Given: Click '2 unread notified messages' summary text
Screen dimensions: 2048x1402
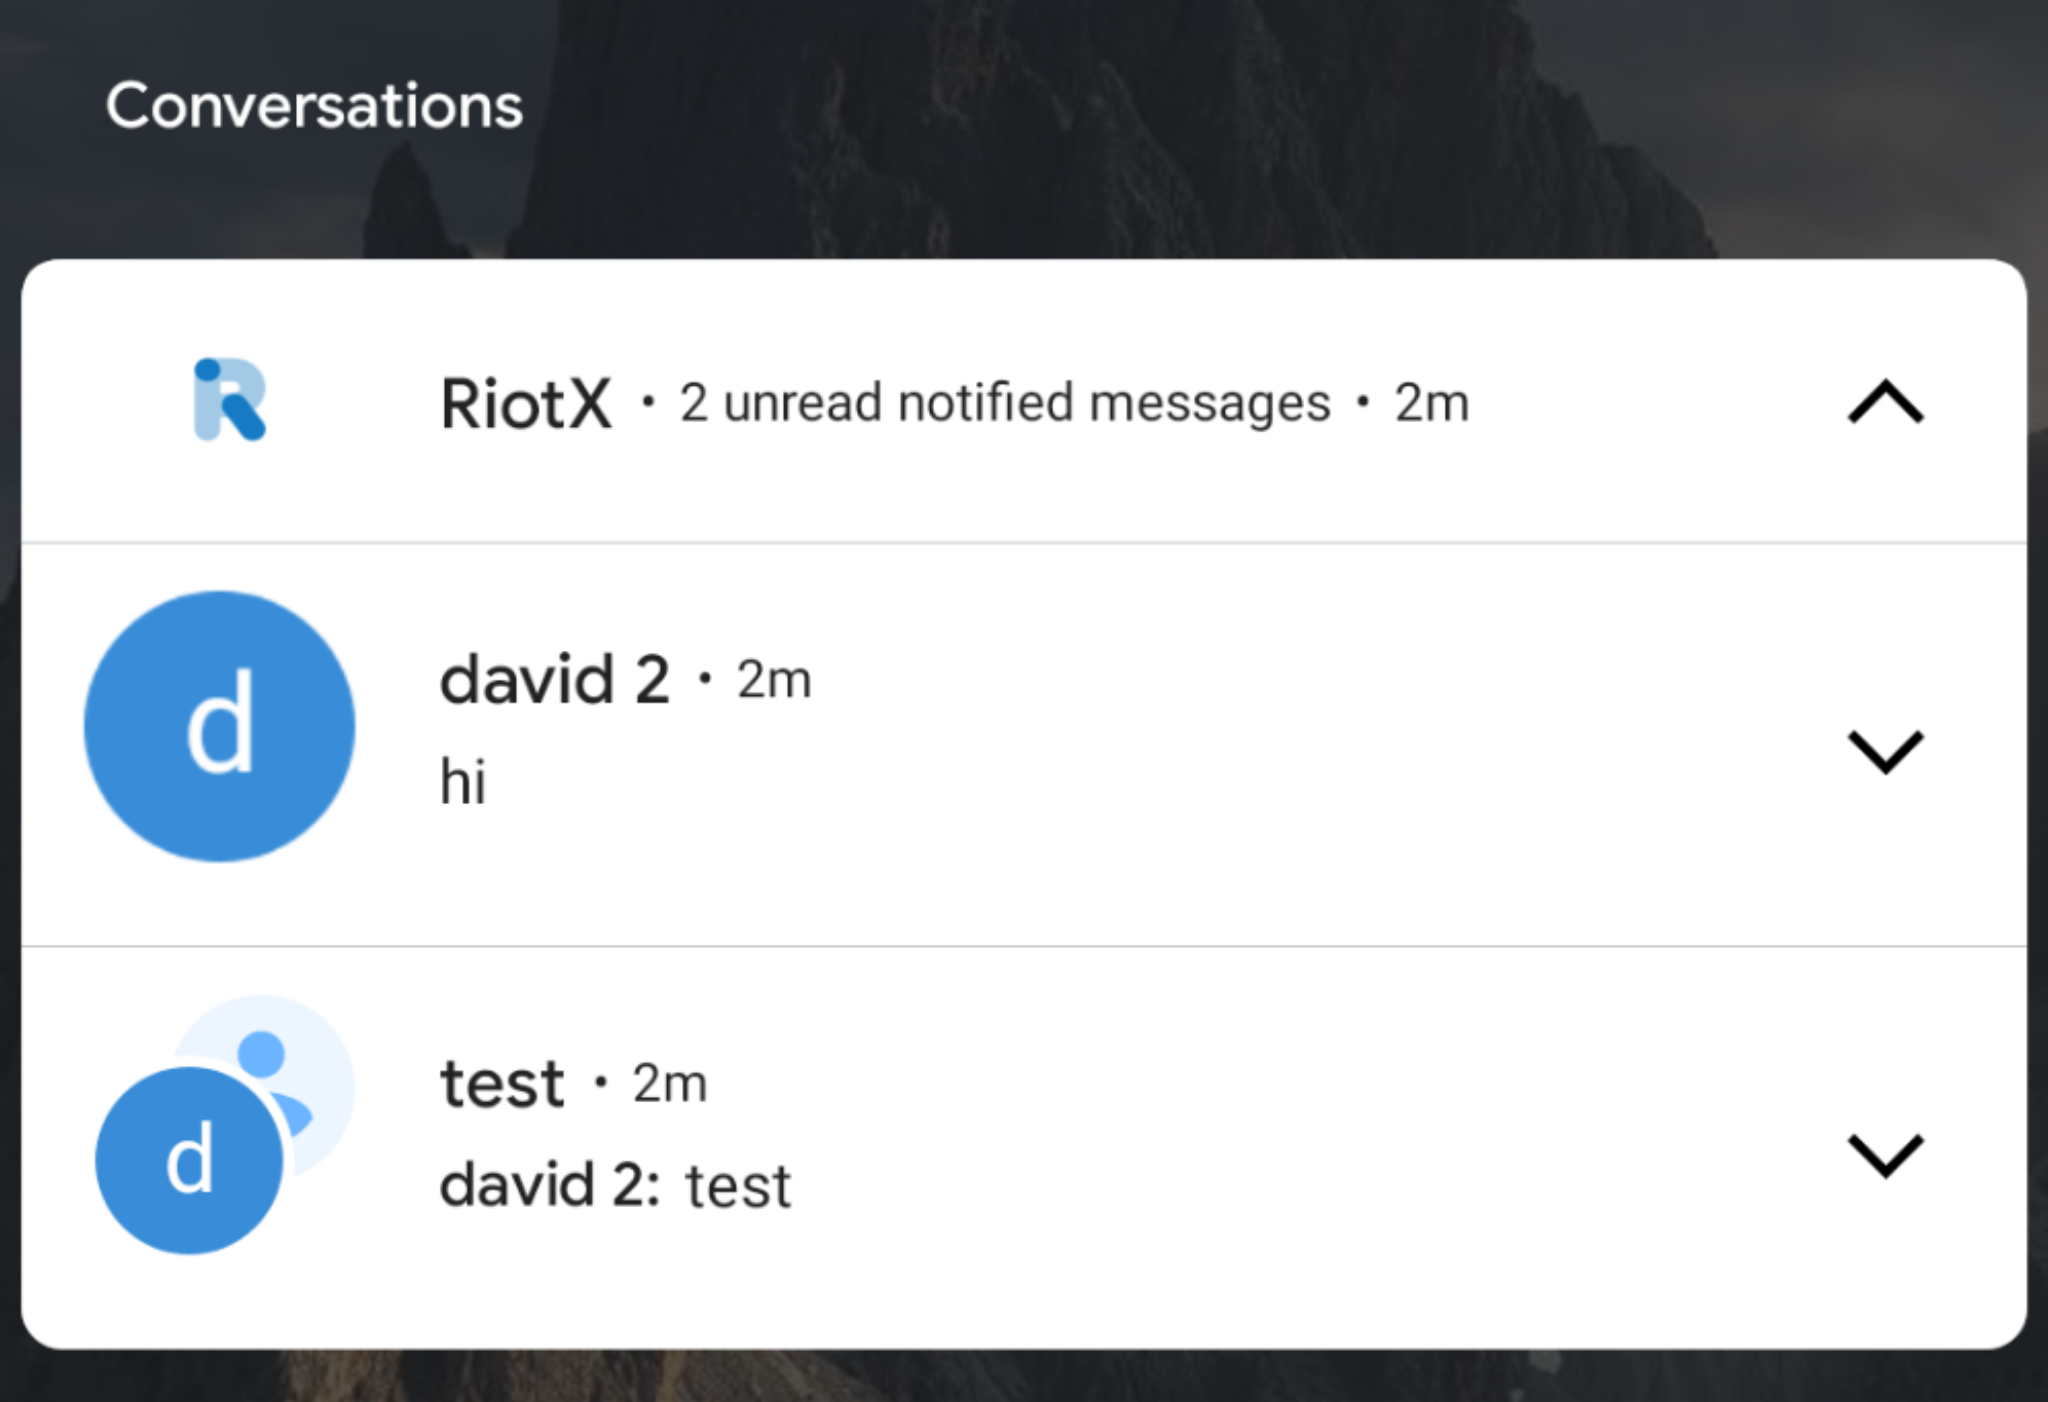Looking at the screenshot, I should (x=1005, y=404).
